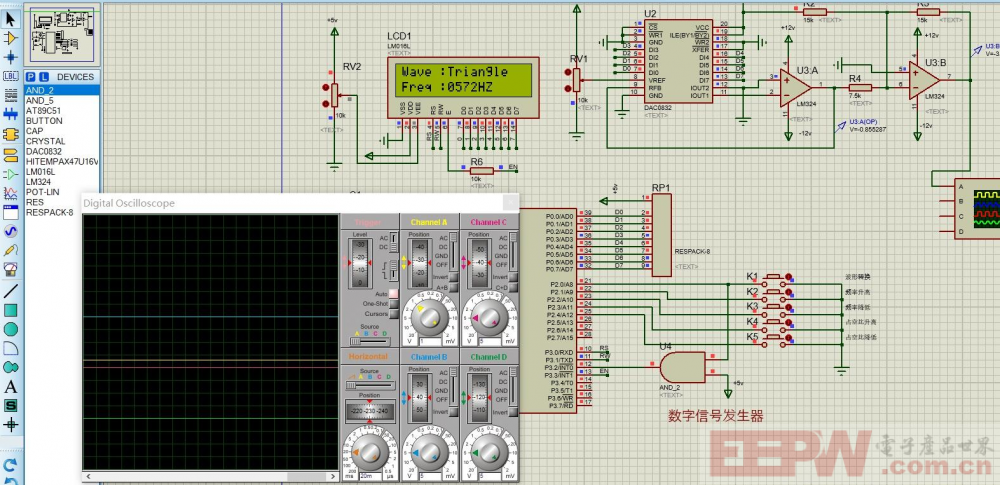Click the Trigger Level thumbwheel
Image resolution: width=1000 pixels, height=485 pixels.
tap(360, 263)
